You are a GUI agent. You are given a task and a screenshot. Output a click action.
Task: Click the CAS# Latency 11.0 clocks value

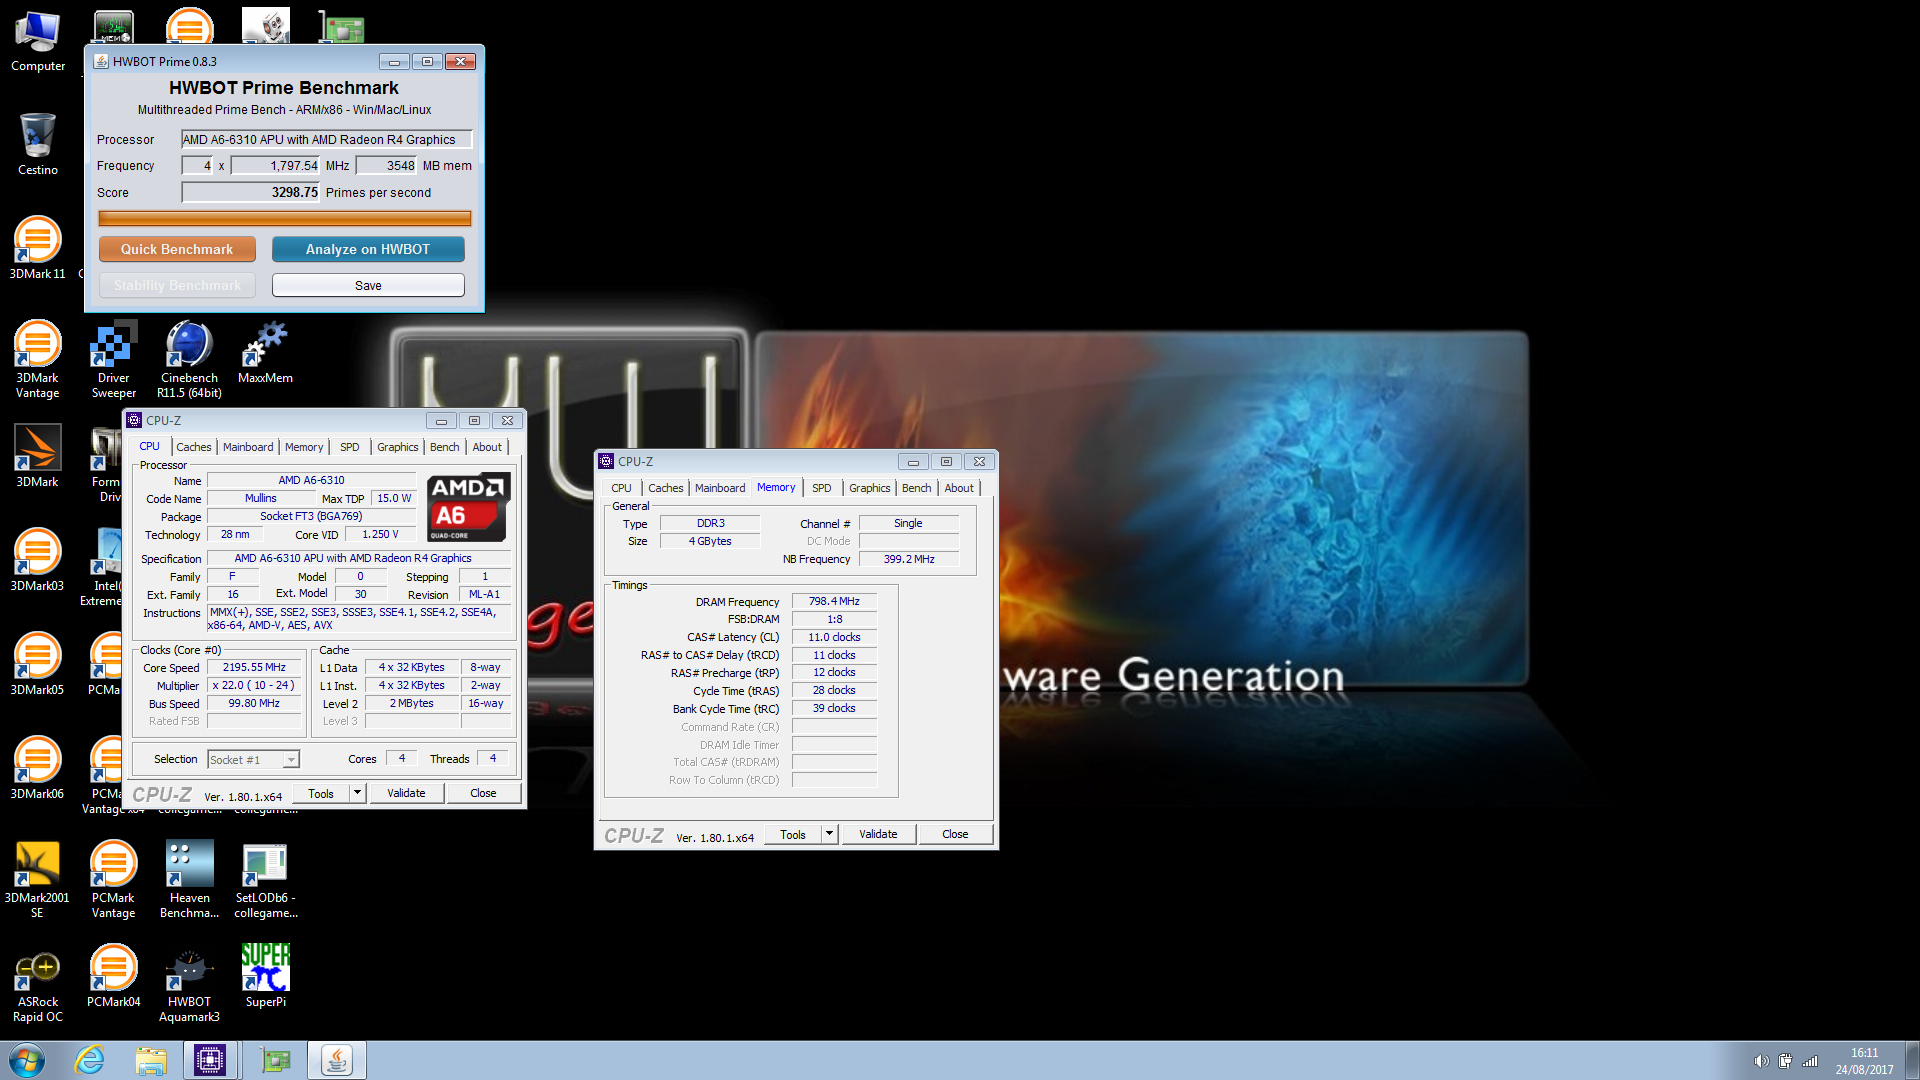(834, 637)
